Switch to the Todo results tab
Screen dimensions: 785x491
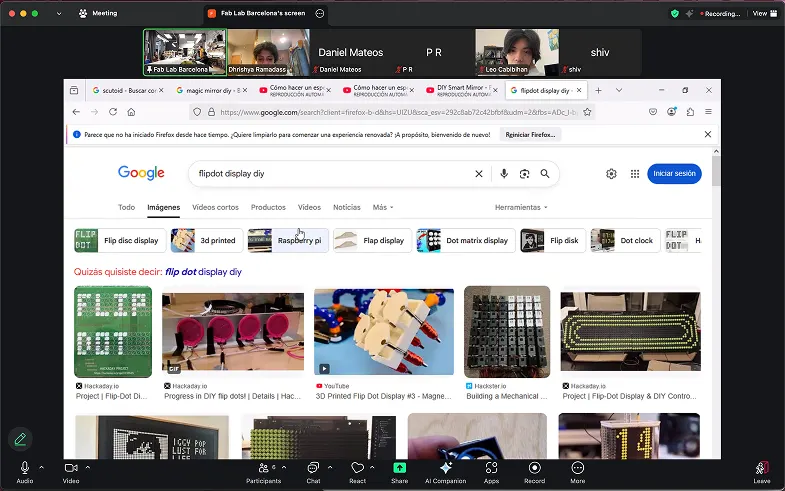click(x=127, y=207)
